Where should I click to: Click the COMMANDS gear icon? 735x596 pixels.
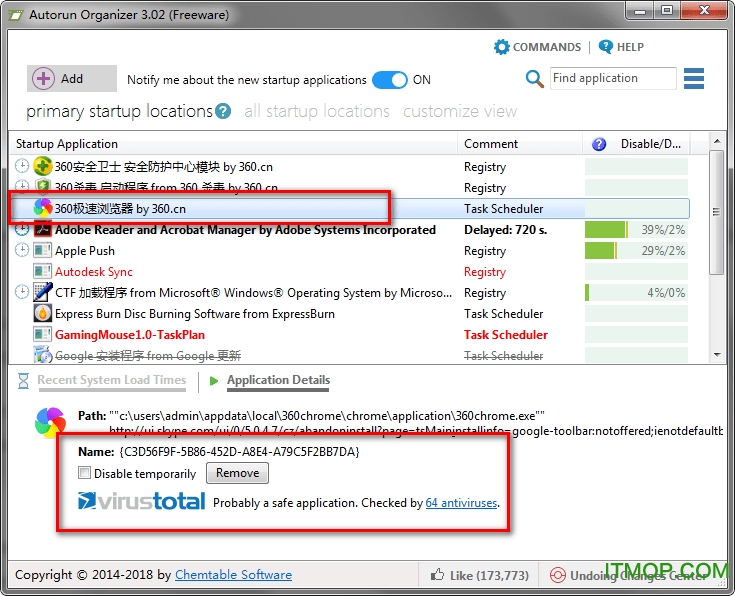pos(502,47)
